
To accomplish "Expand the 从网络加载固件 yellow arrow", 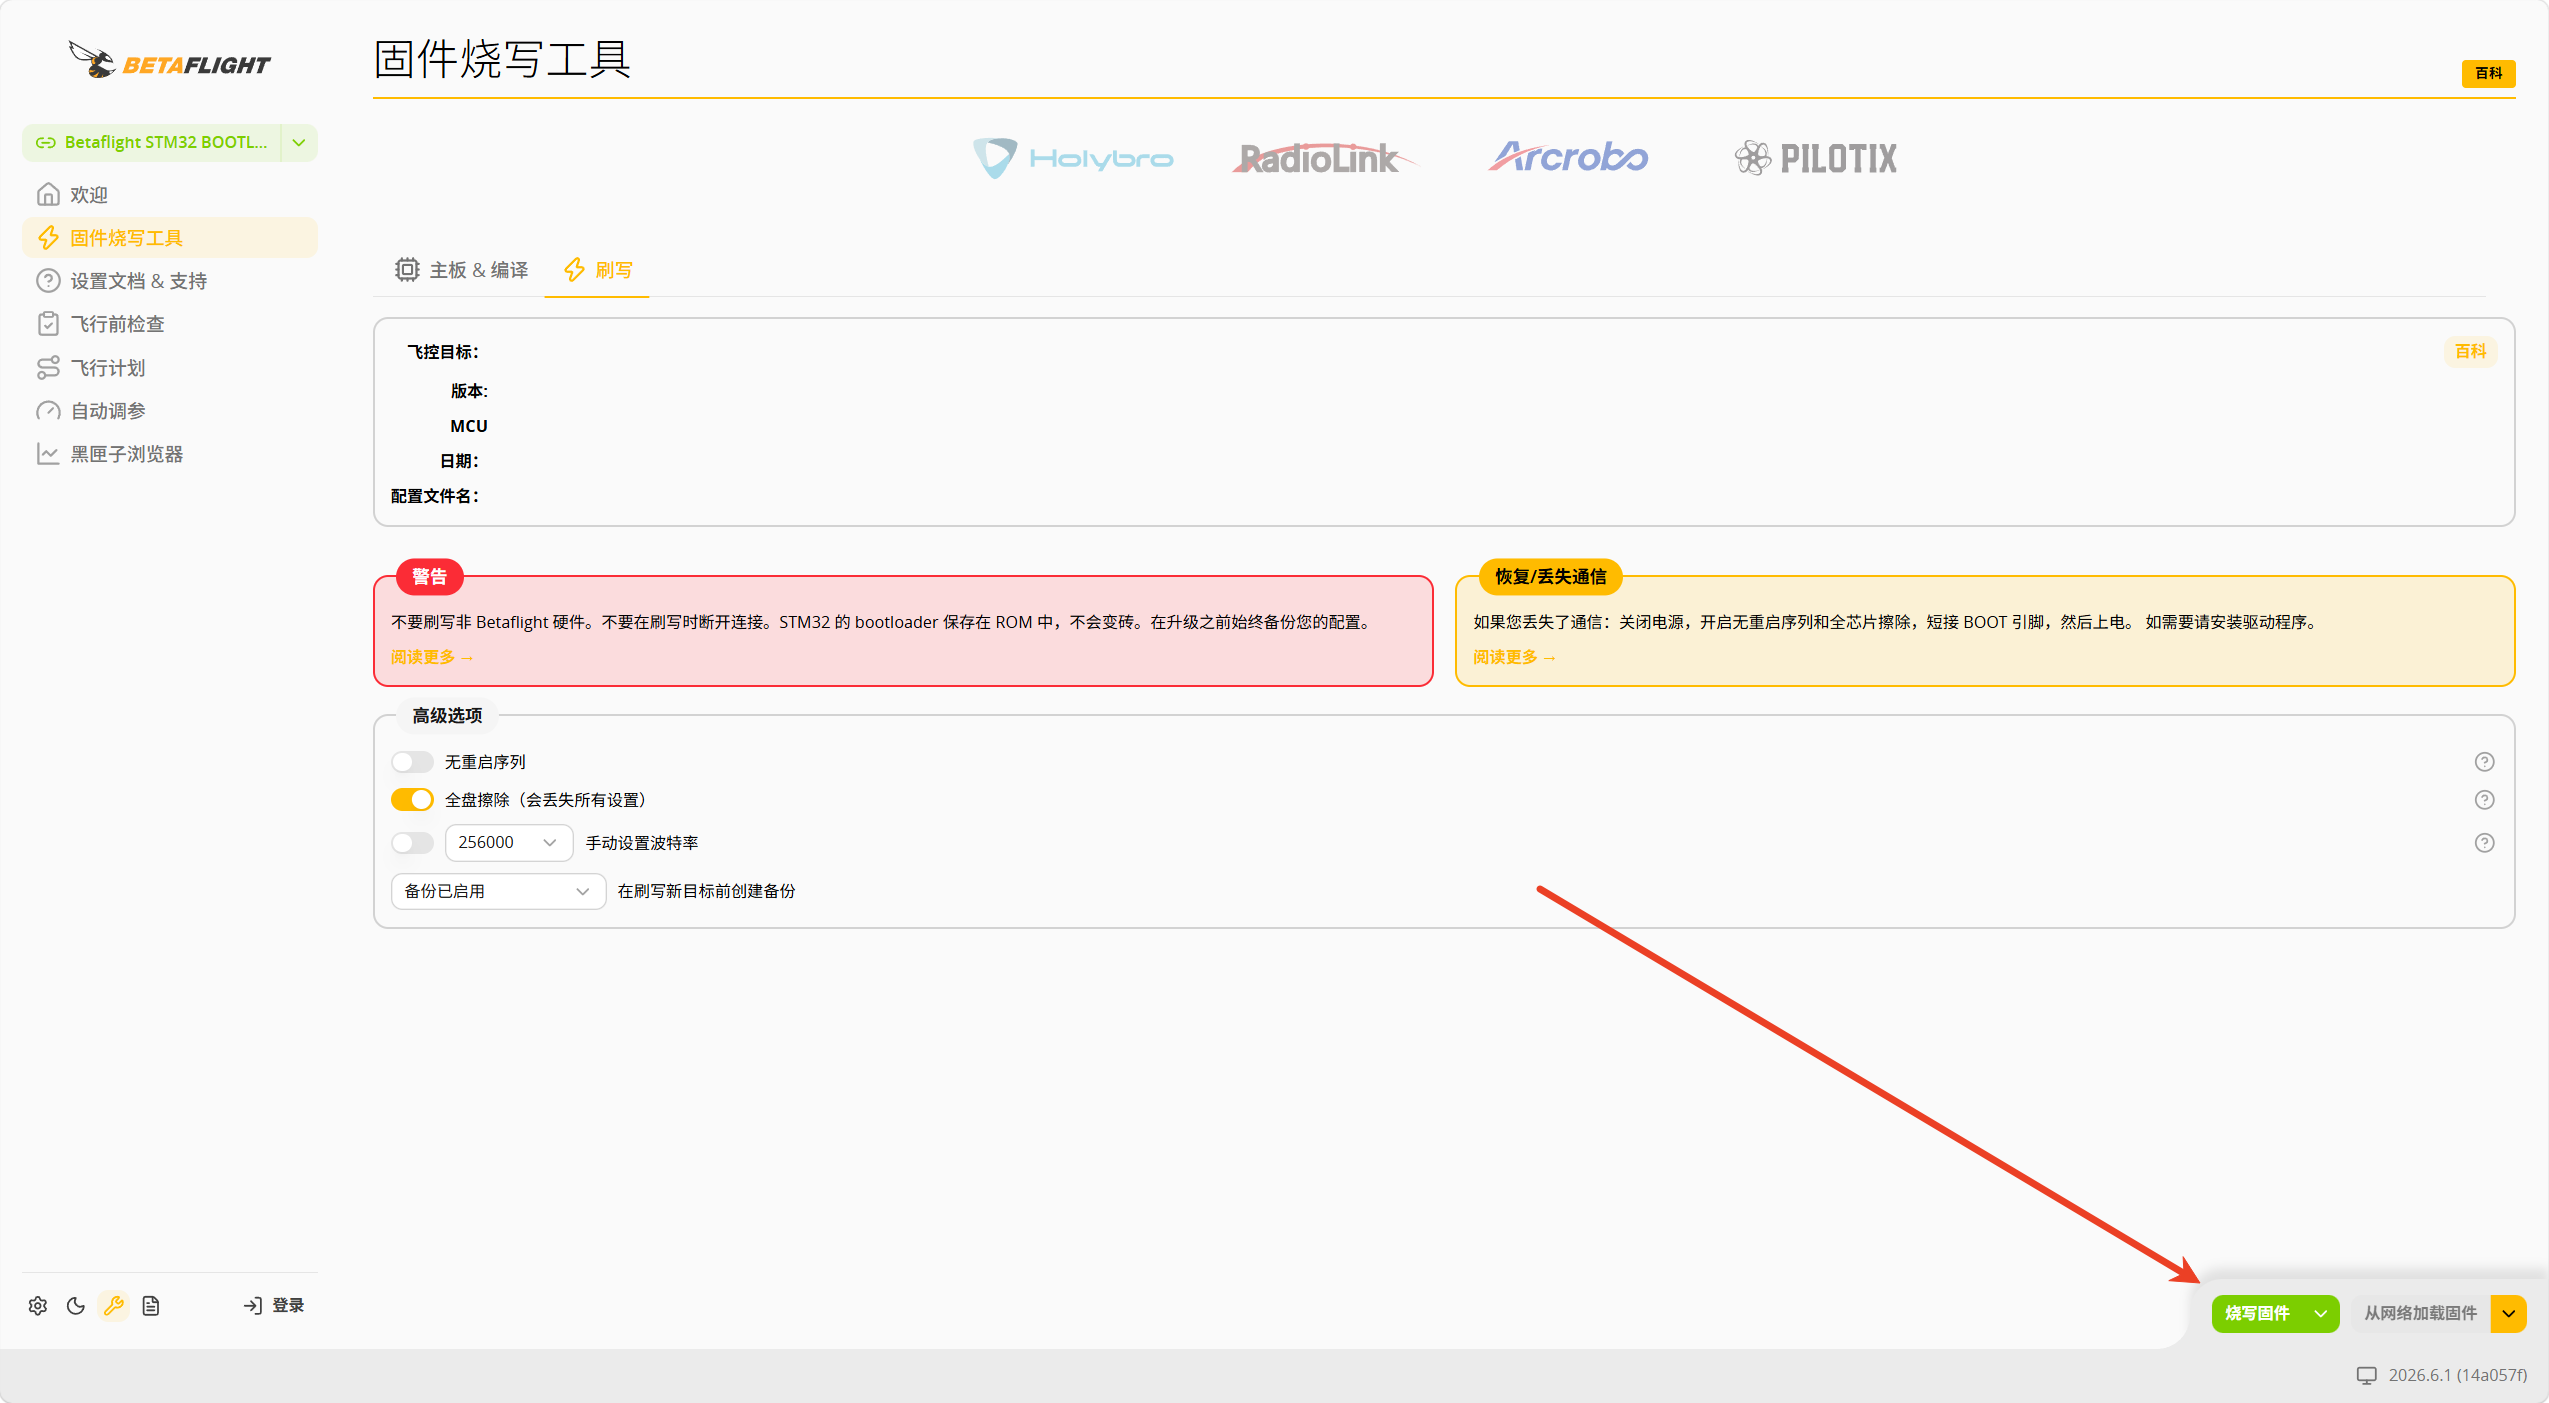I will coord(2508,1314).
